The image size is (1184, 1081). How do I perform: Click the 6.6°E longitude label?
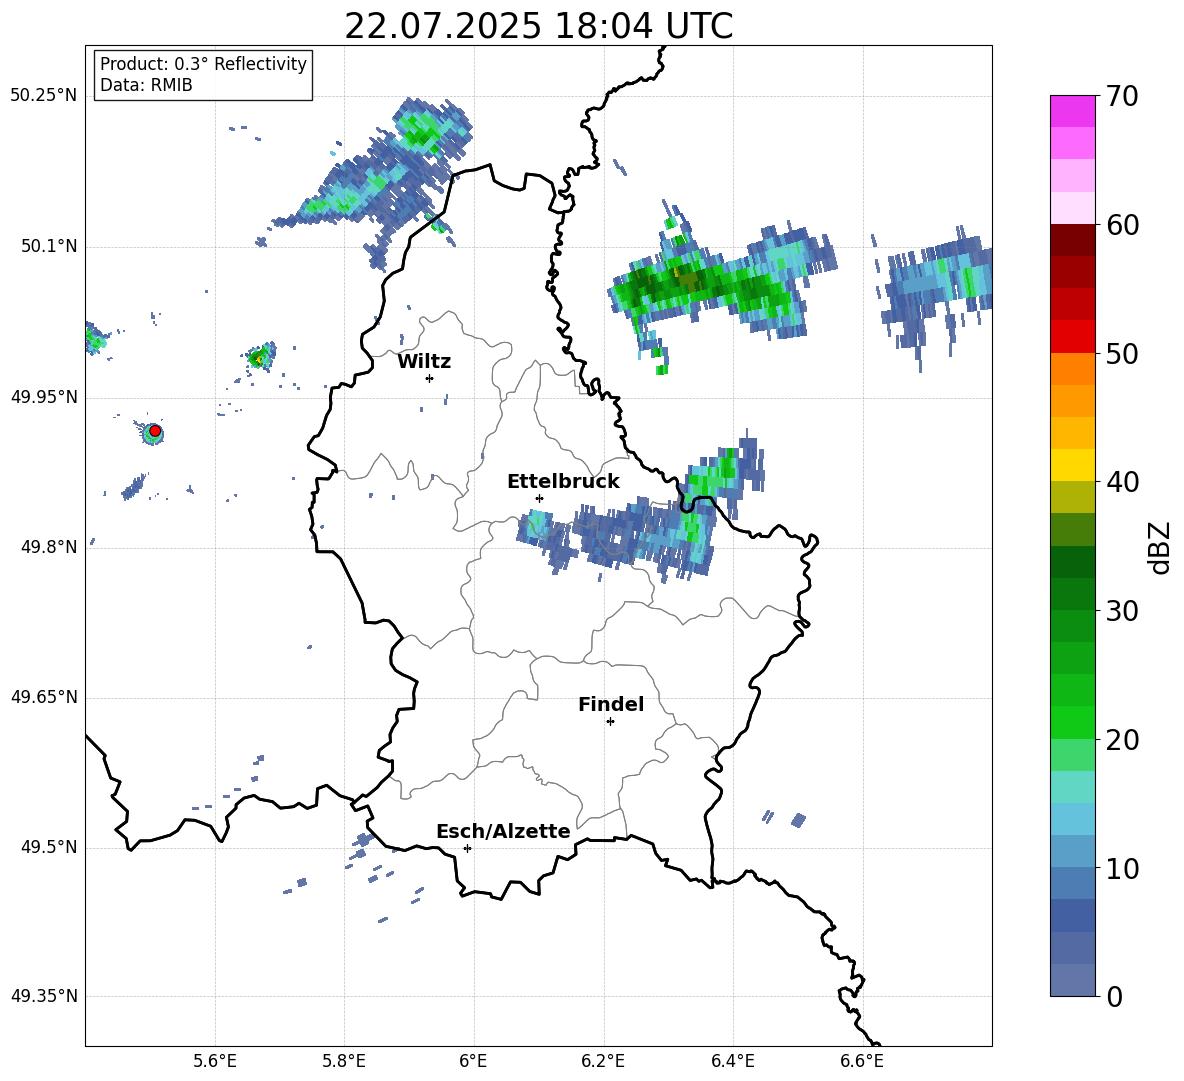862,1061
